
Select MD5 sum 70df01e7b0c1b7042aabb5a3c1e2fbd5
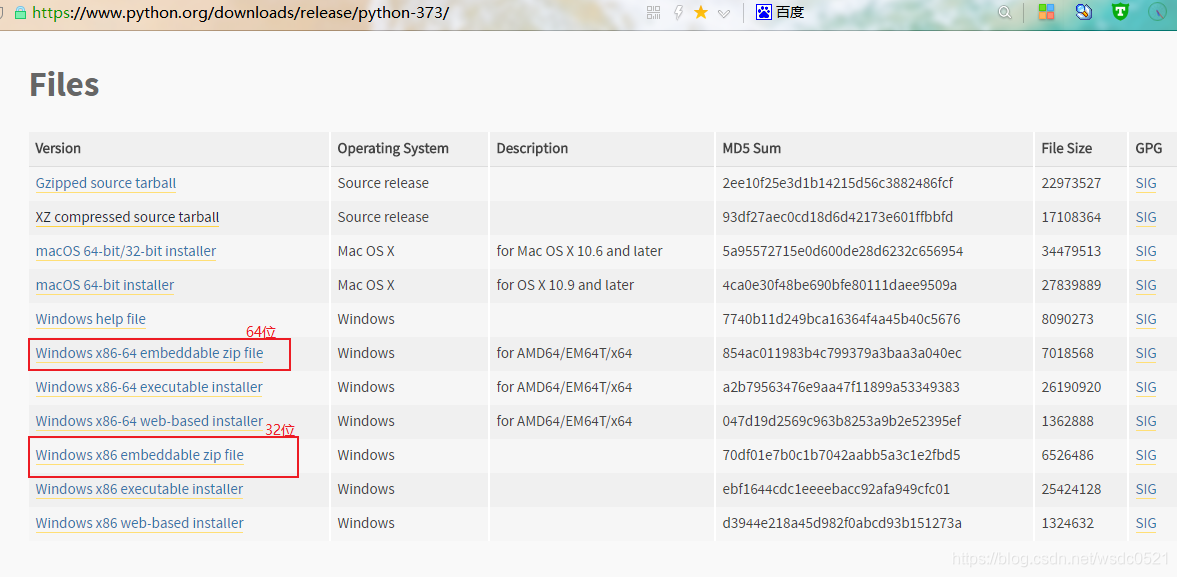click(841, 455)
